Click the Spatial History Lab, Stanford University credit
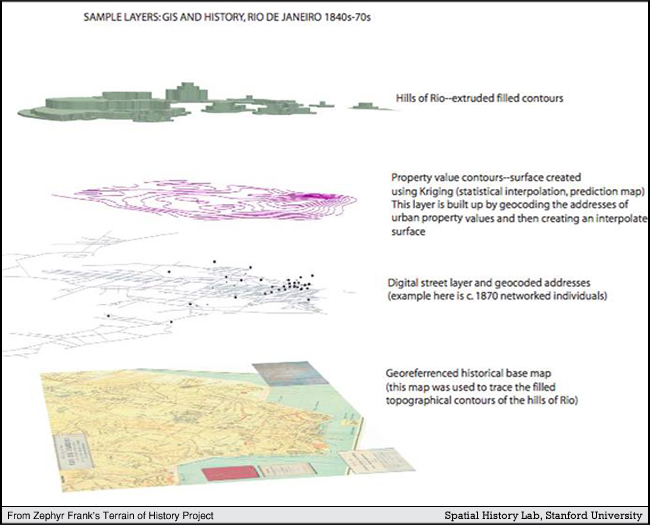Viewport: 650px width, 525px height. pos(543,515)
